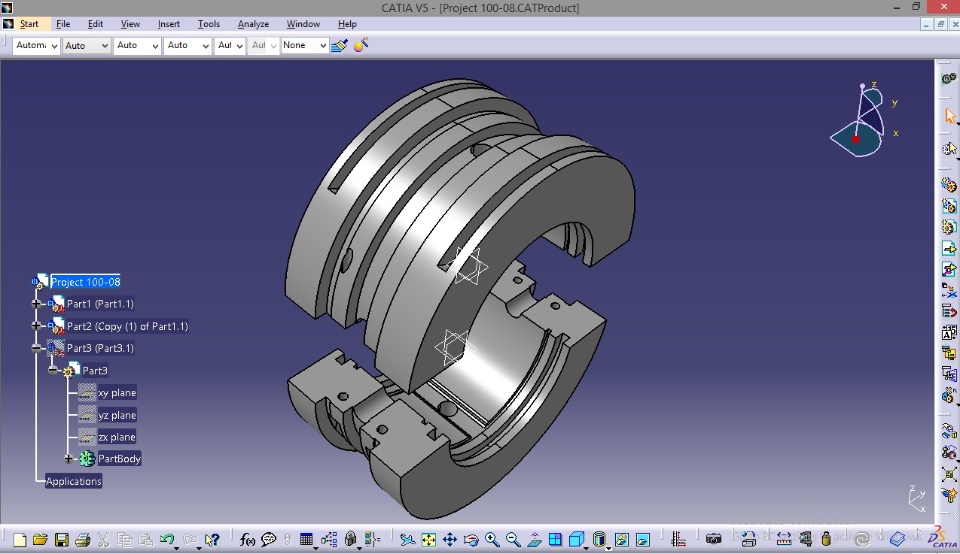Collapse Part3 (Part3.1) tree node
960x554 pixels.
click(36, 348)
